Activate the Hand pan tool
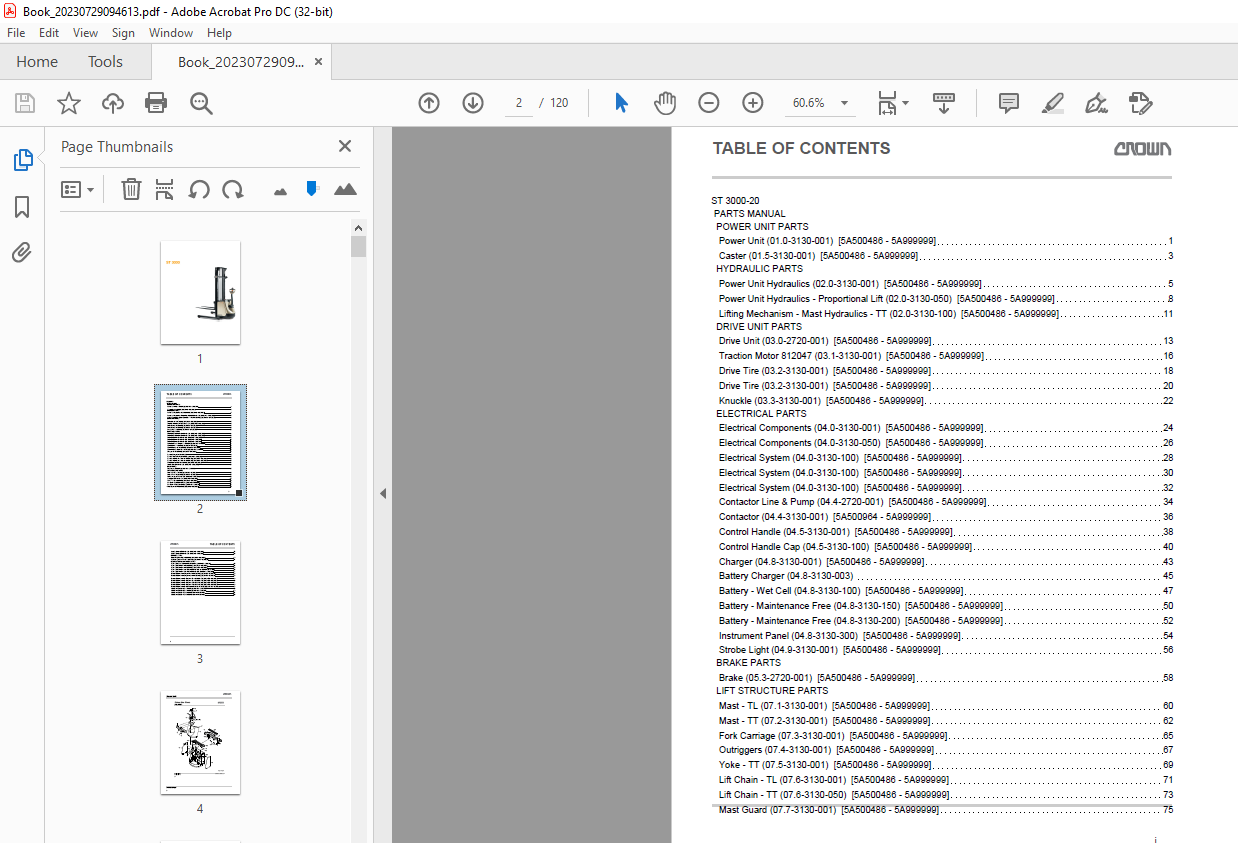 tap(665, 103)
